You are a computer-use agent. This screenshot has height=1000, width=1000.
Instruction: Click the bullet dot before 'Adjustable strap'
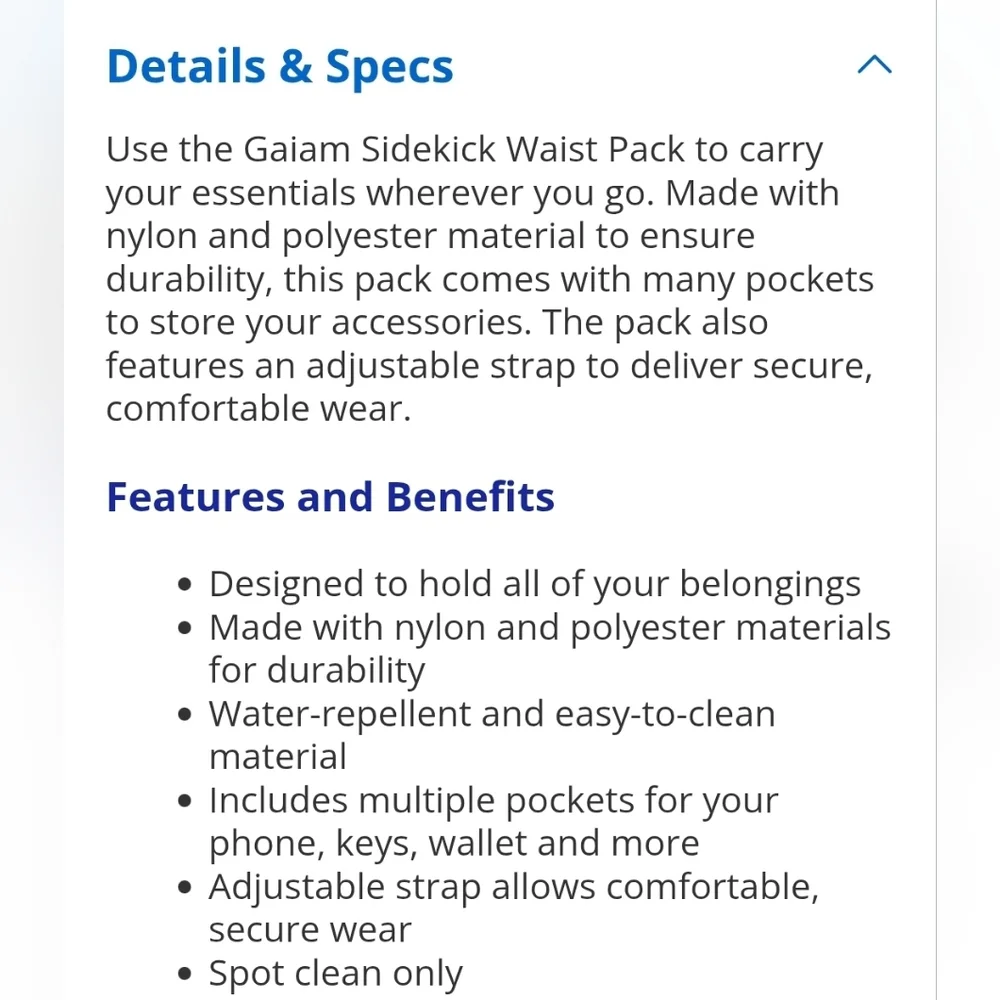[185, 887]
